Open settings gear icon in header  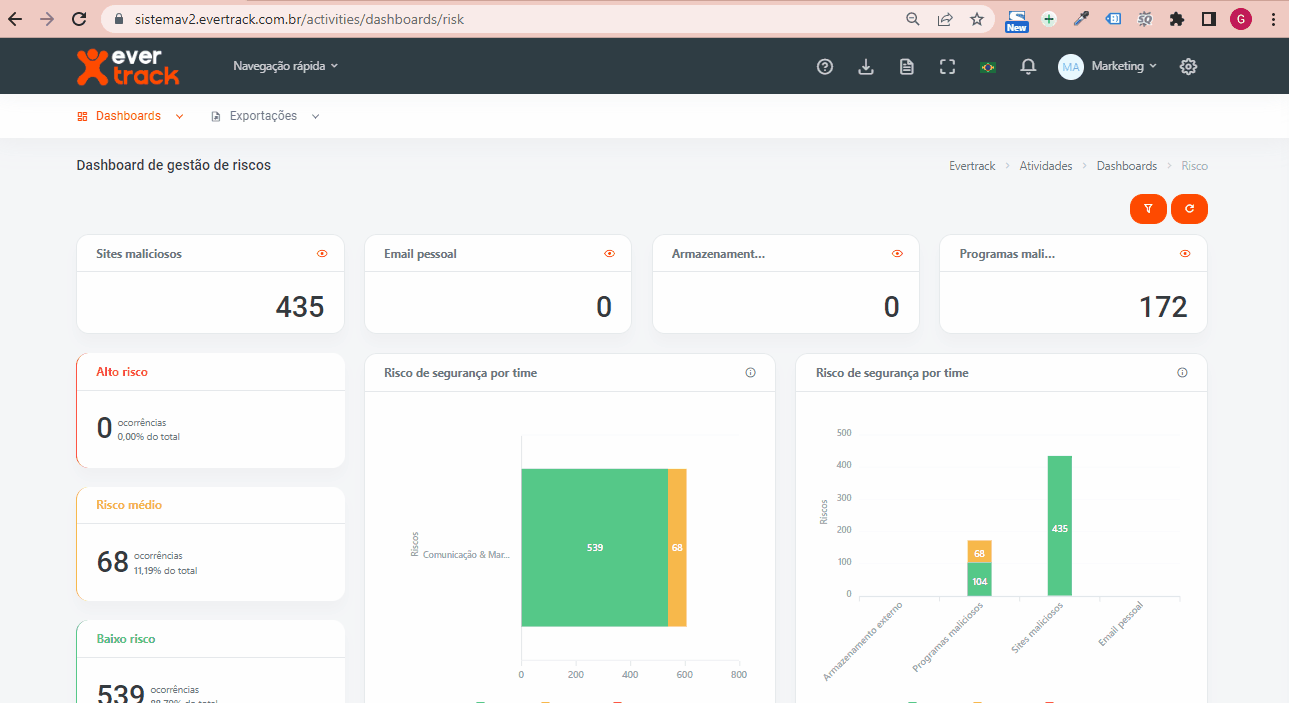pyautogui.click(x=1188, y=67)
